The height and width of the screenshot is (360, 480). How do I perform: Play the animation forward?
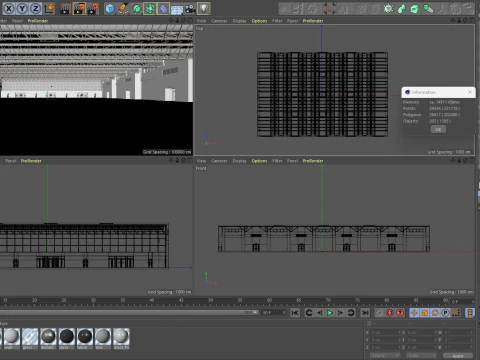tap(330, 313)
